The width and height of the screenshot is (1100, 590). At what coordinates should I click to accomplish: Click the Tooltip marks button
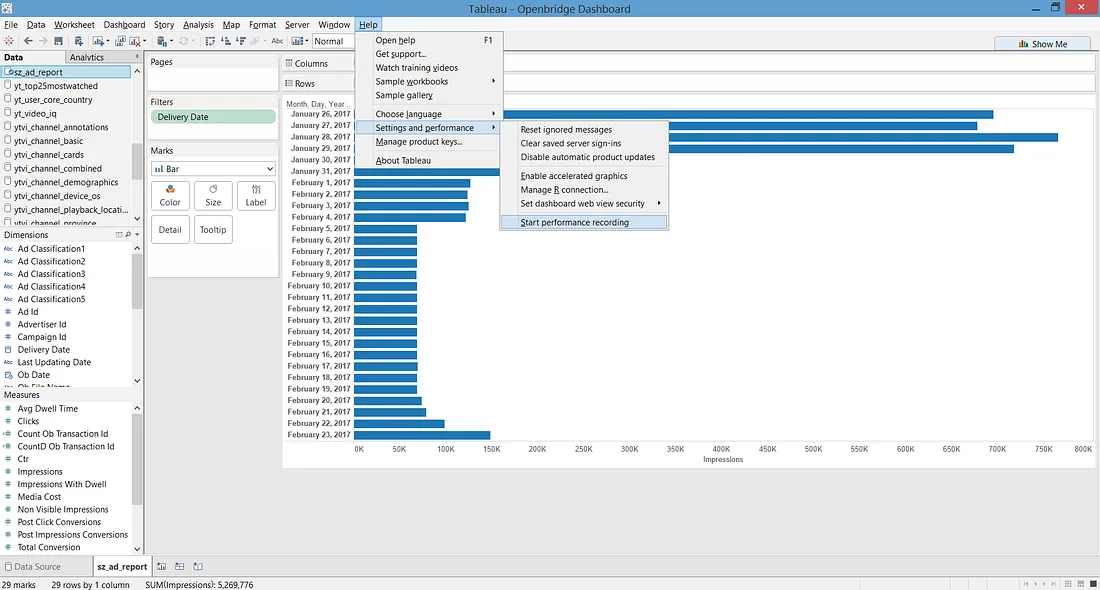(x=213, y=229)
